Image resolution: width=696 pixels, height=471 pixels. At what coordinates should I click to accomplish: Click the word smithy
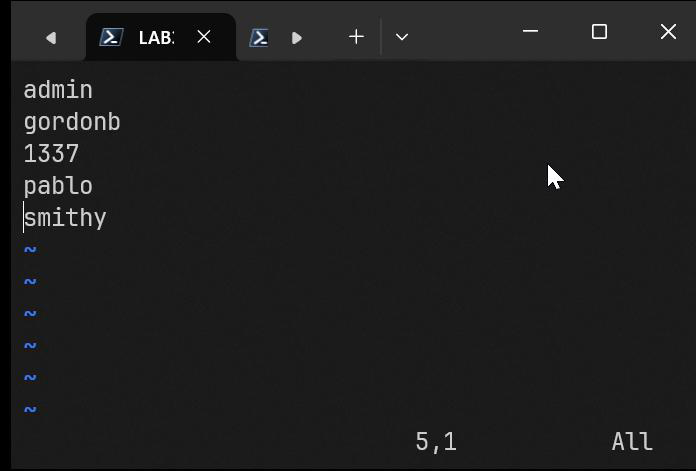click(65, 218)
